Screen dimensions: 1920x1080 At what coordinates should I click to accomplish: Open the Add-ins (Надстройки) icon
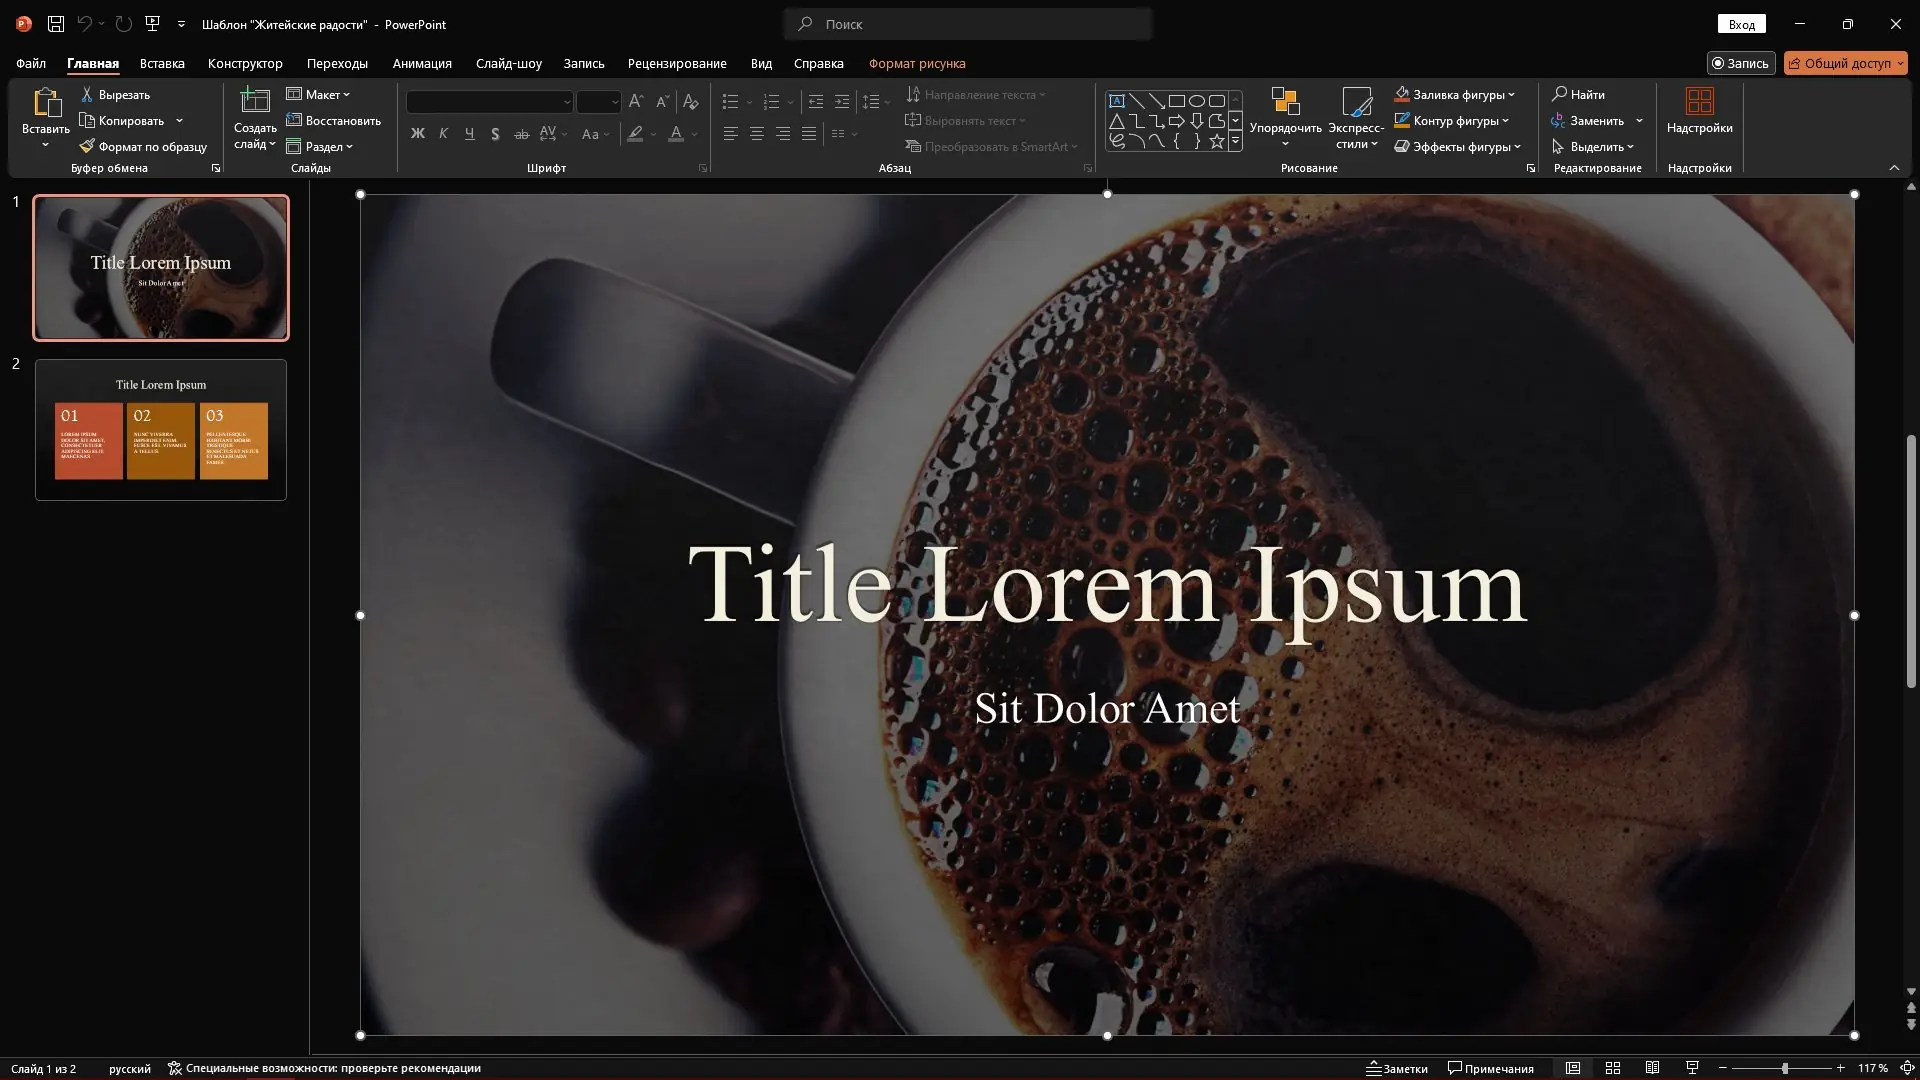pyautogui.click(x=1699, y=102)
